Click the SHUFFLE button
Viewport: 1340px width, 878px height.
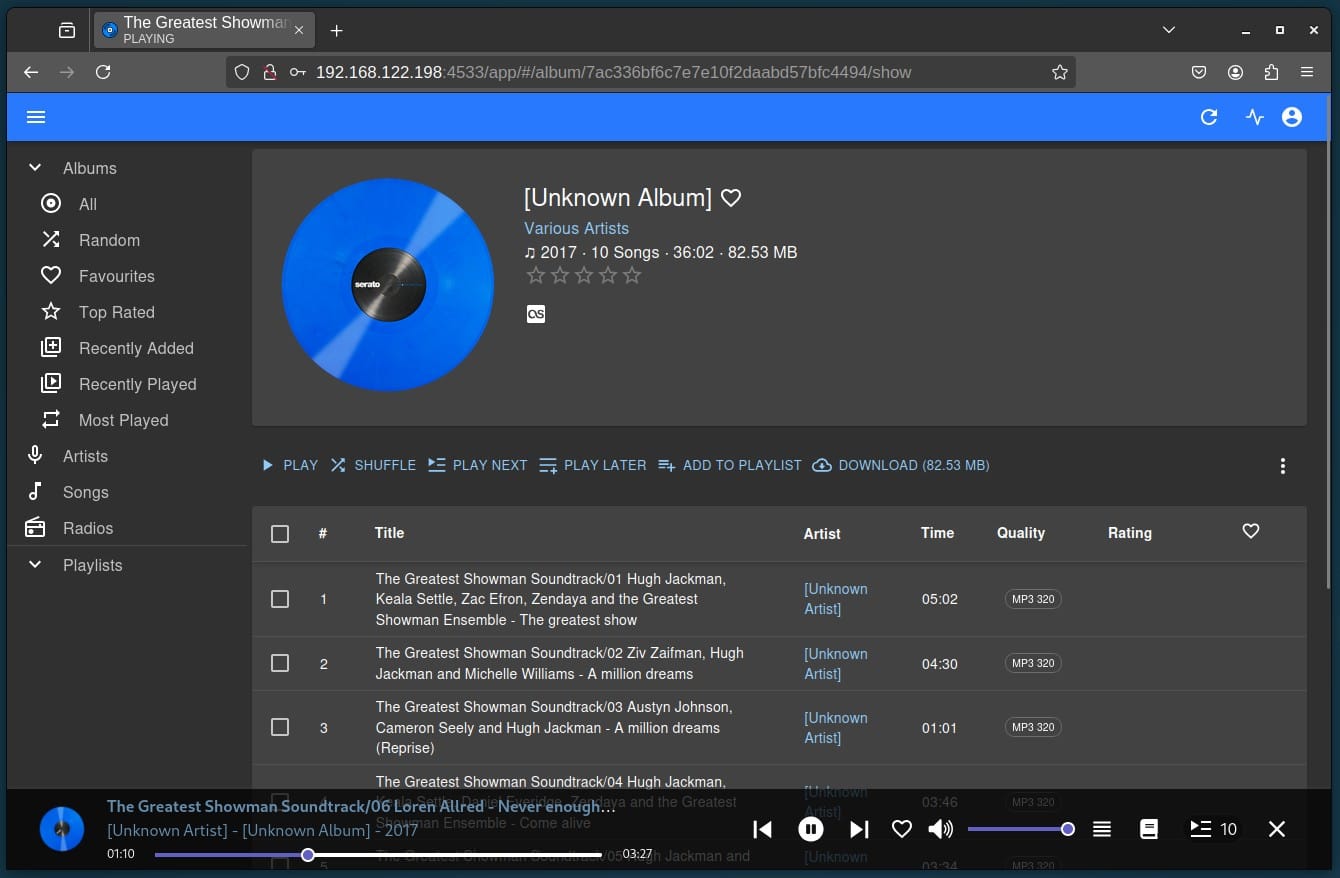pos(373,465)
